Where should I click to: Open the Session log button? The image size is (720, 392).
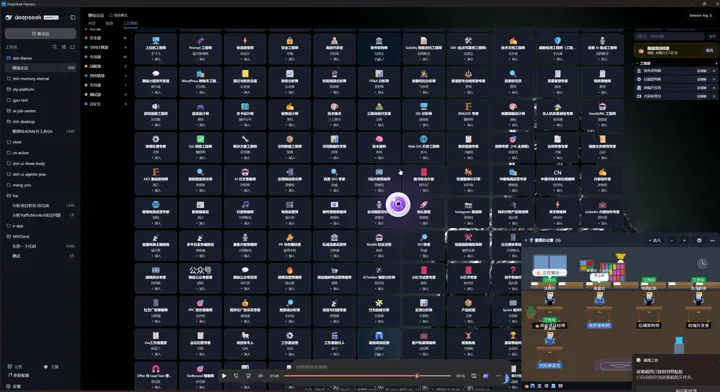point(701,15)
